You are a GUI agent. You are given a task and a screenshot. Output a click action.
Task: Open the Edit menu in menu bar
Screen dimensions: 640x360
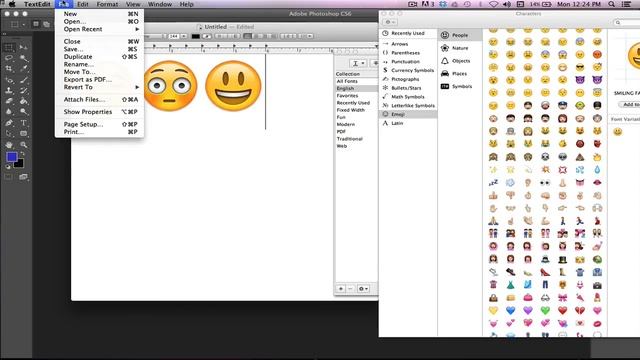[83, 4]
